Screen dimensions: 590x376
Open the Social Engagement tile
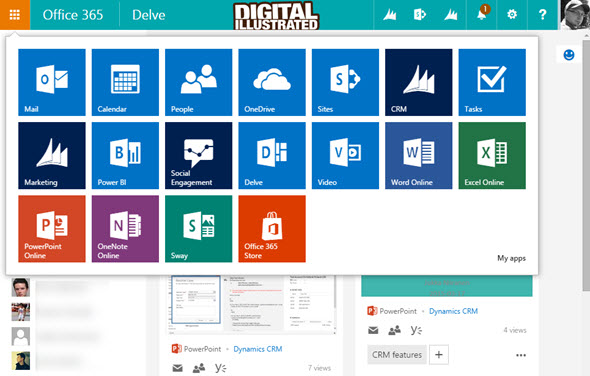click(x=199, y=155)
